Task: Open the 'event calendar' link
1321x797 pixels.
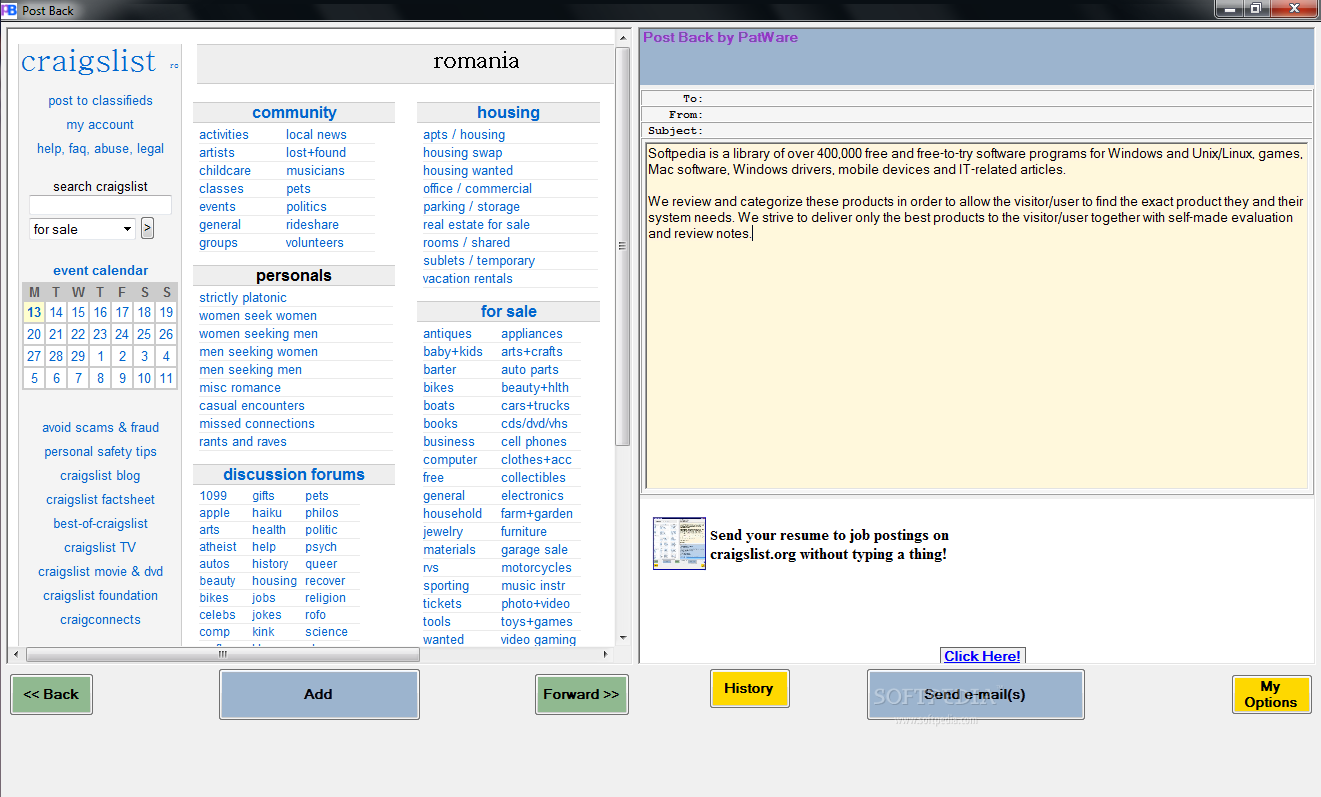Action: (x=100, y=270)
